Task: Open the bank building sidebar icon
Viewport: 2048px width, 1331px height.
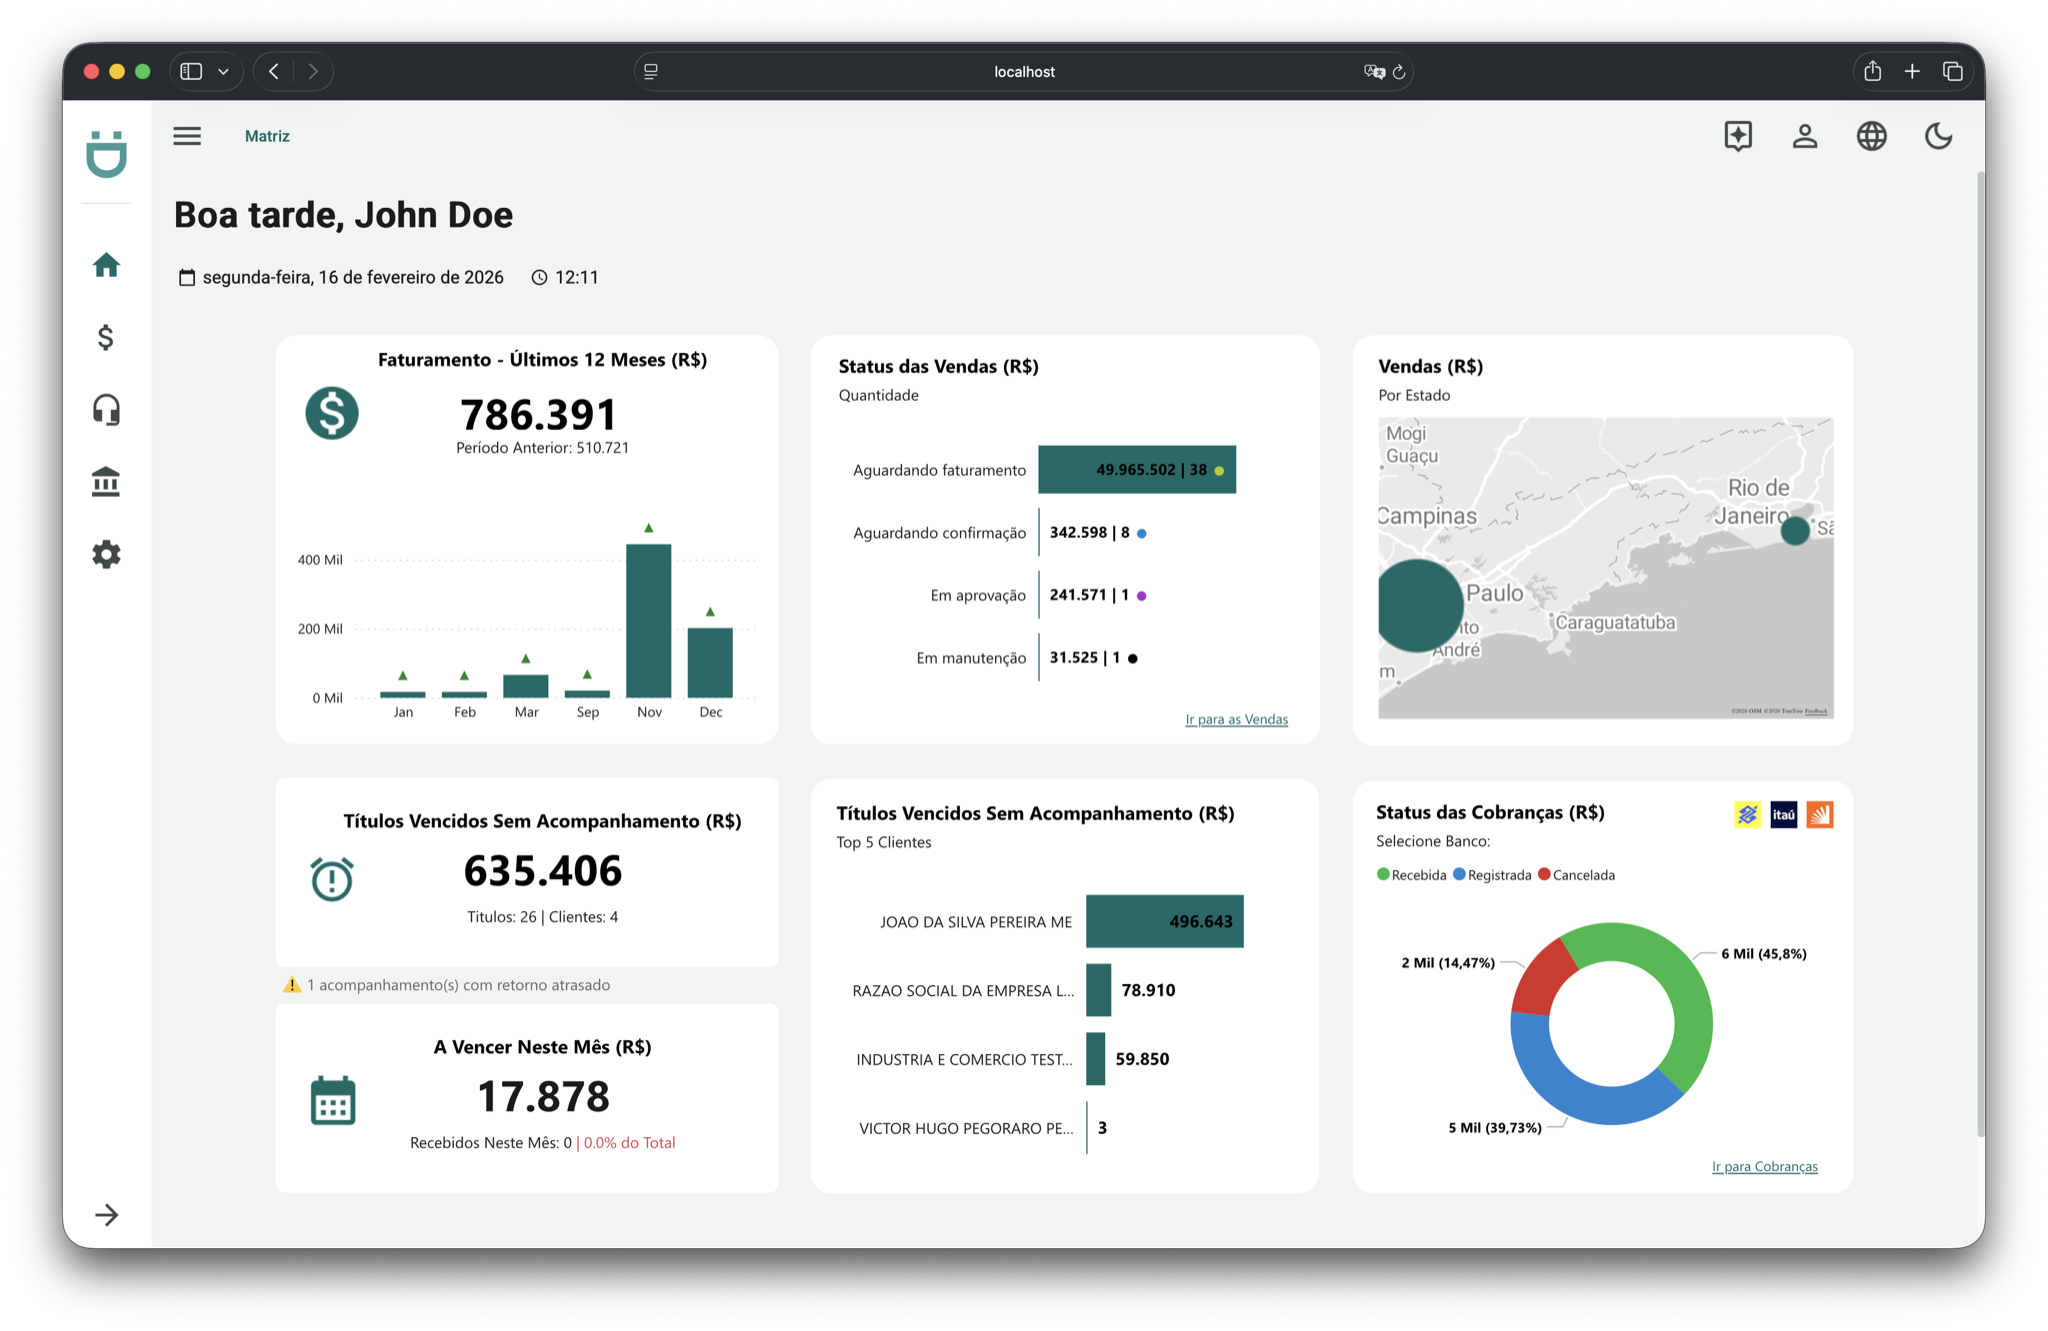Action: click(106, 482)
